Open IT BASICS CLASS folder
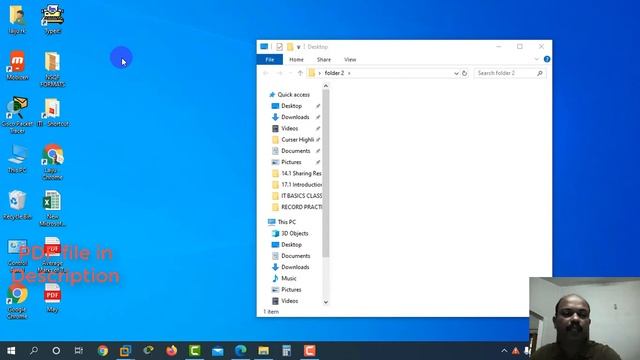Image resolution: width=640 pixels, height=360 pixels. pyautogui.click(x=301, y=196)
